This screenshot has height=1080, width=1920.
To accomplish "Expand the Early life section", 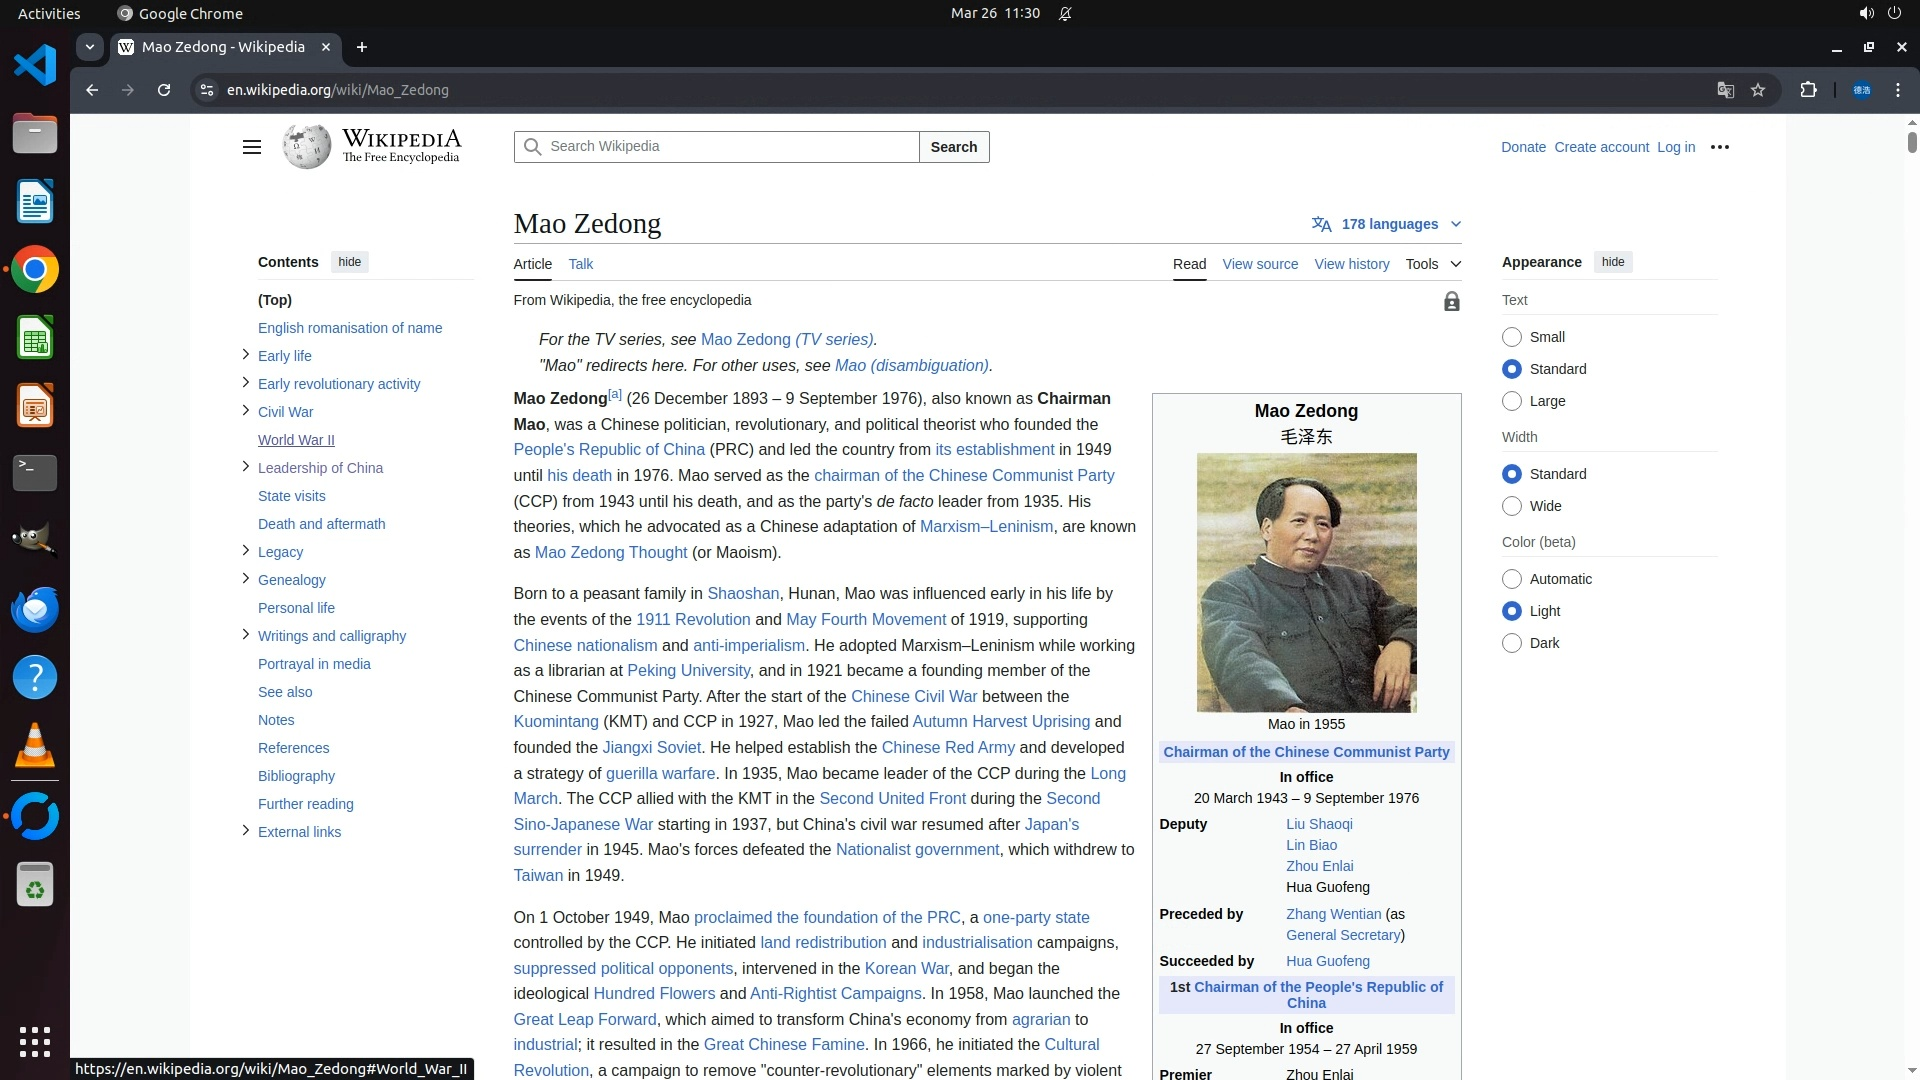I will coord(245,355).
